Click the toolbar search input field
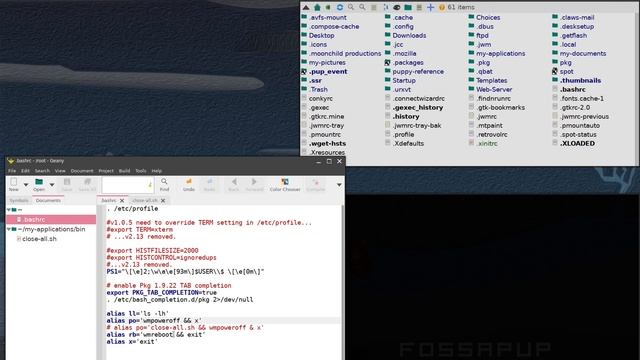640x360 pixels. [127, 185]
